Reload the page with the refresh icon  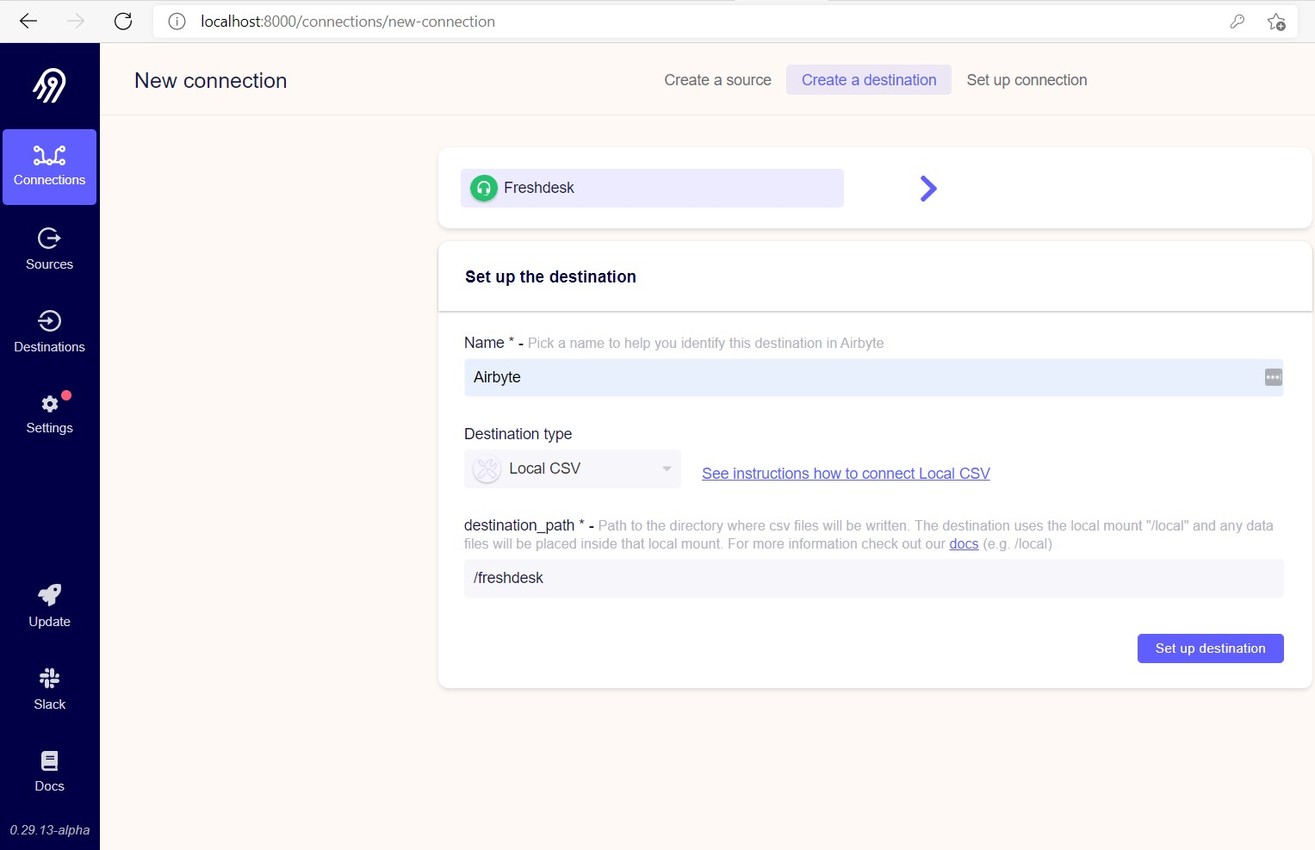122,21
